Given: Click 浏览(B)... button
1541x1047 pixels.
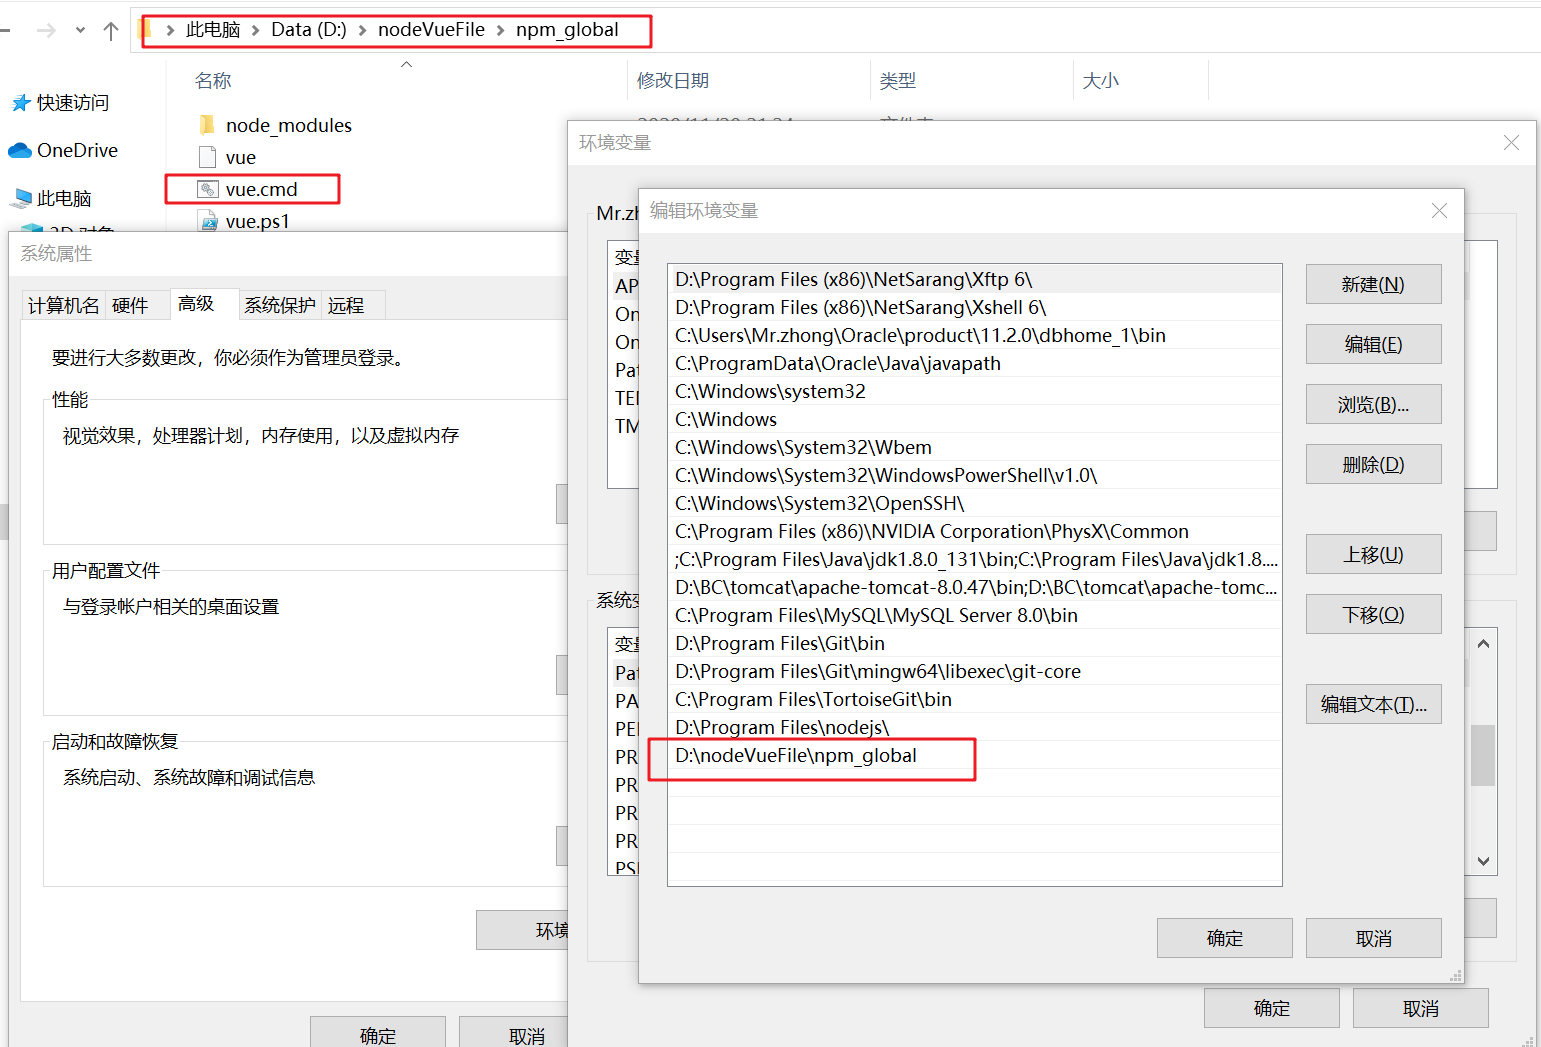Looking at the screenshot, I should [x=1373, y=404].
